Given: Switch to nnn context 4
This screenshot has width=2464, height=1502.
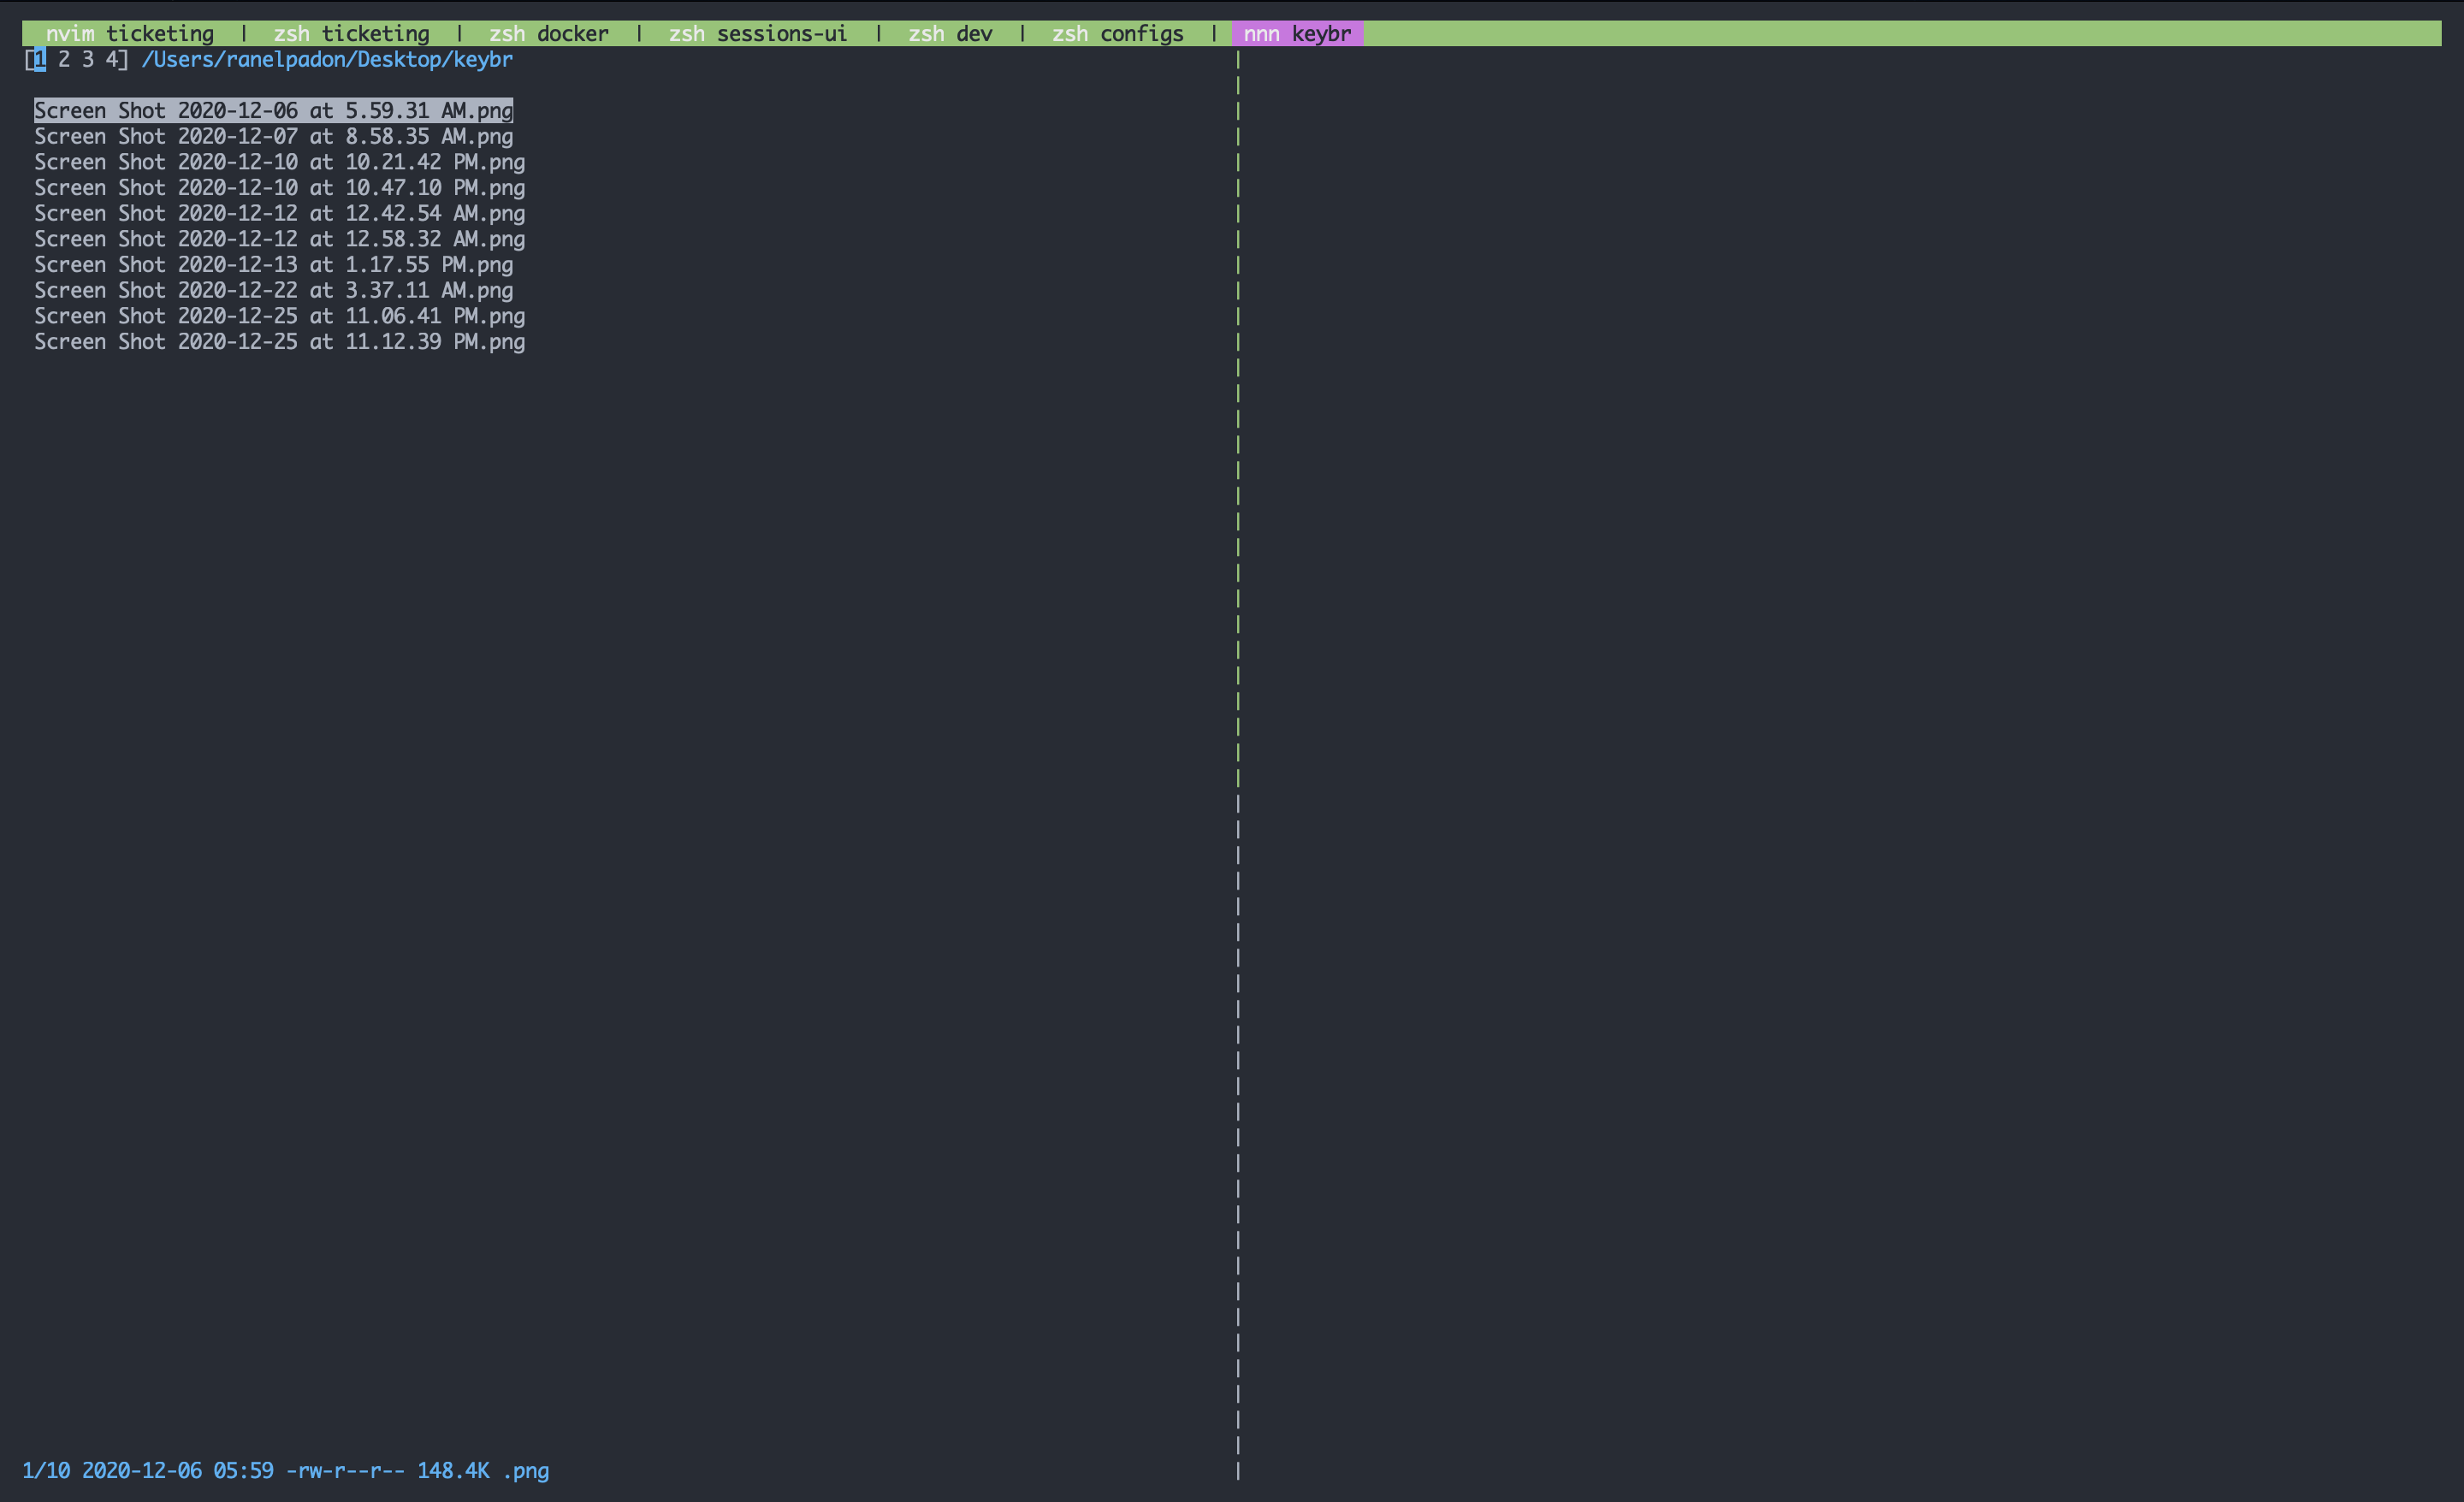Looking at the screenshot, I should click(x=108, y=60).
